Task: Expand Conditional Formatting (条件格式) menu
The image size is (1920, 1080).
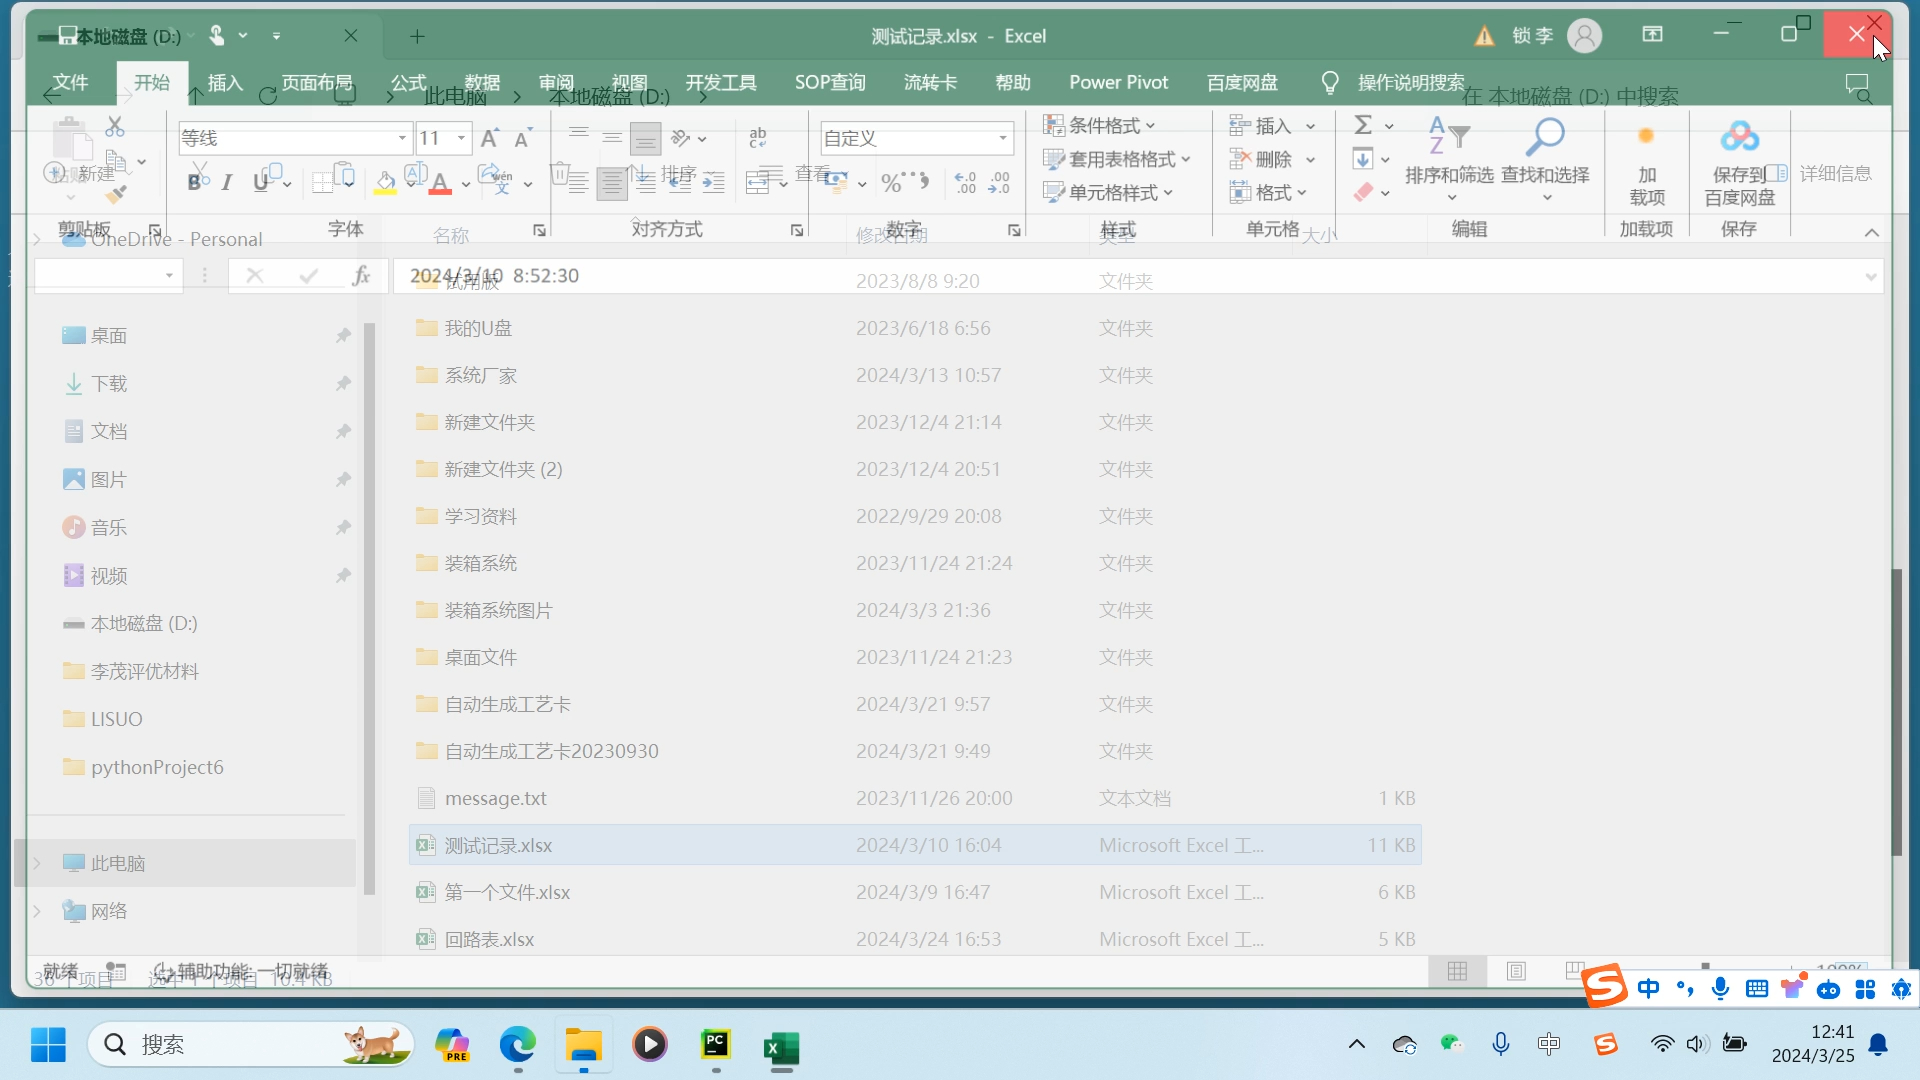Action: point(1099,125)
